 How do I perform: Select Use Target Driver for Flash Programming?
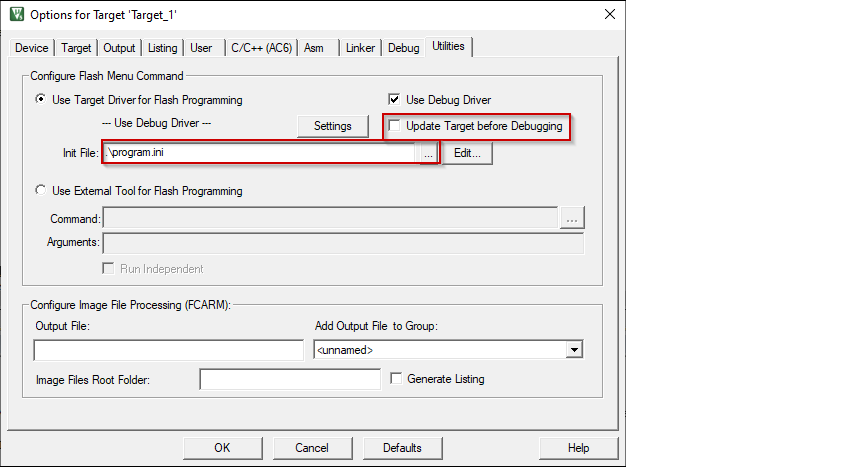coord(40,100)
